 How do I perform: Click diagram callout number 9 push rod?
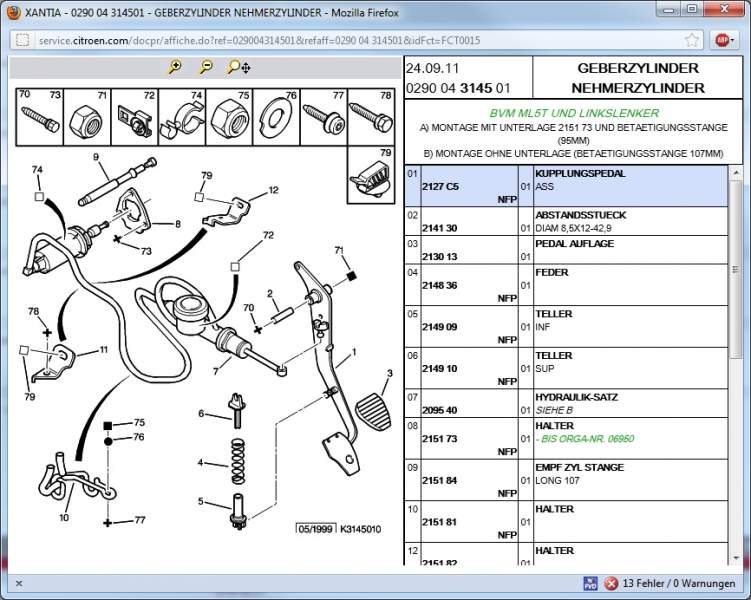(96, 157)
